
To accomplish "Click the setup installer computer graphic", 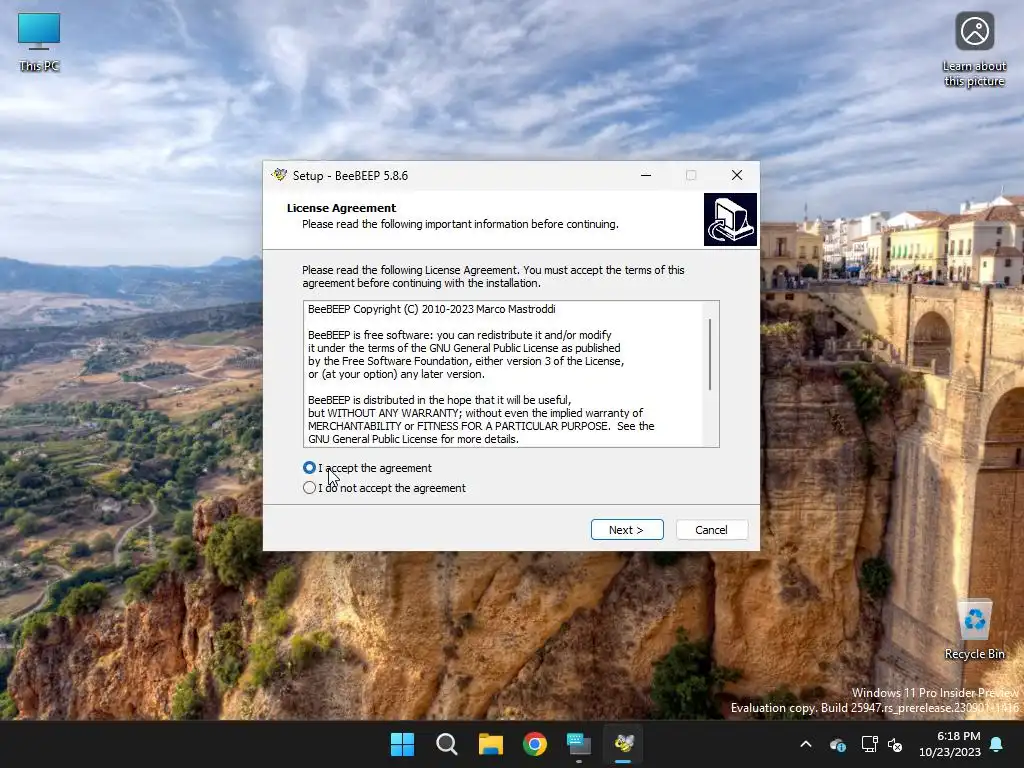I will pos(730,219).
